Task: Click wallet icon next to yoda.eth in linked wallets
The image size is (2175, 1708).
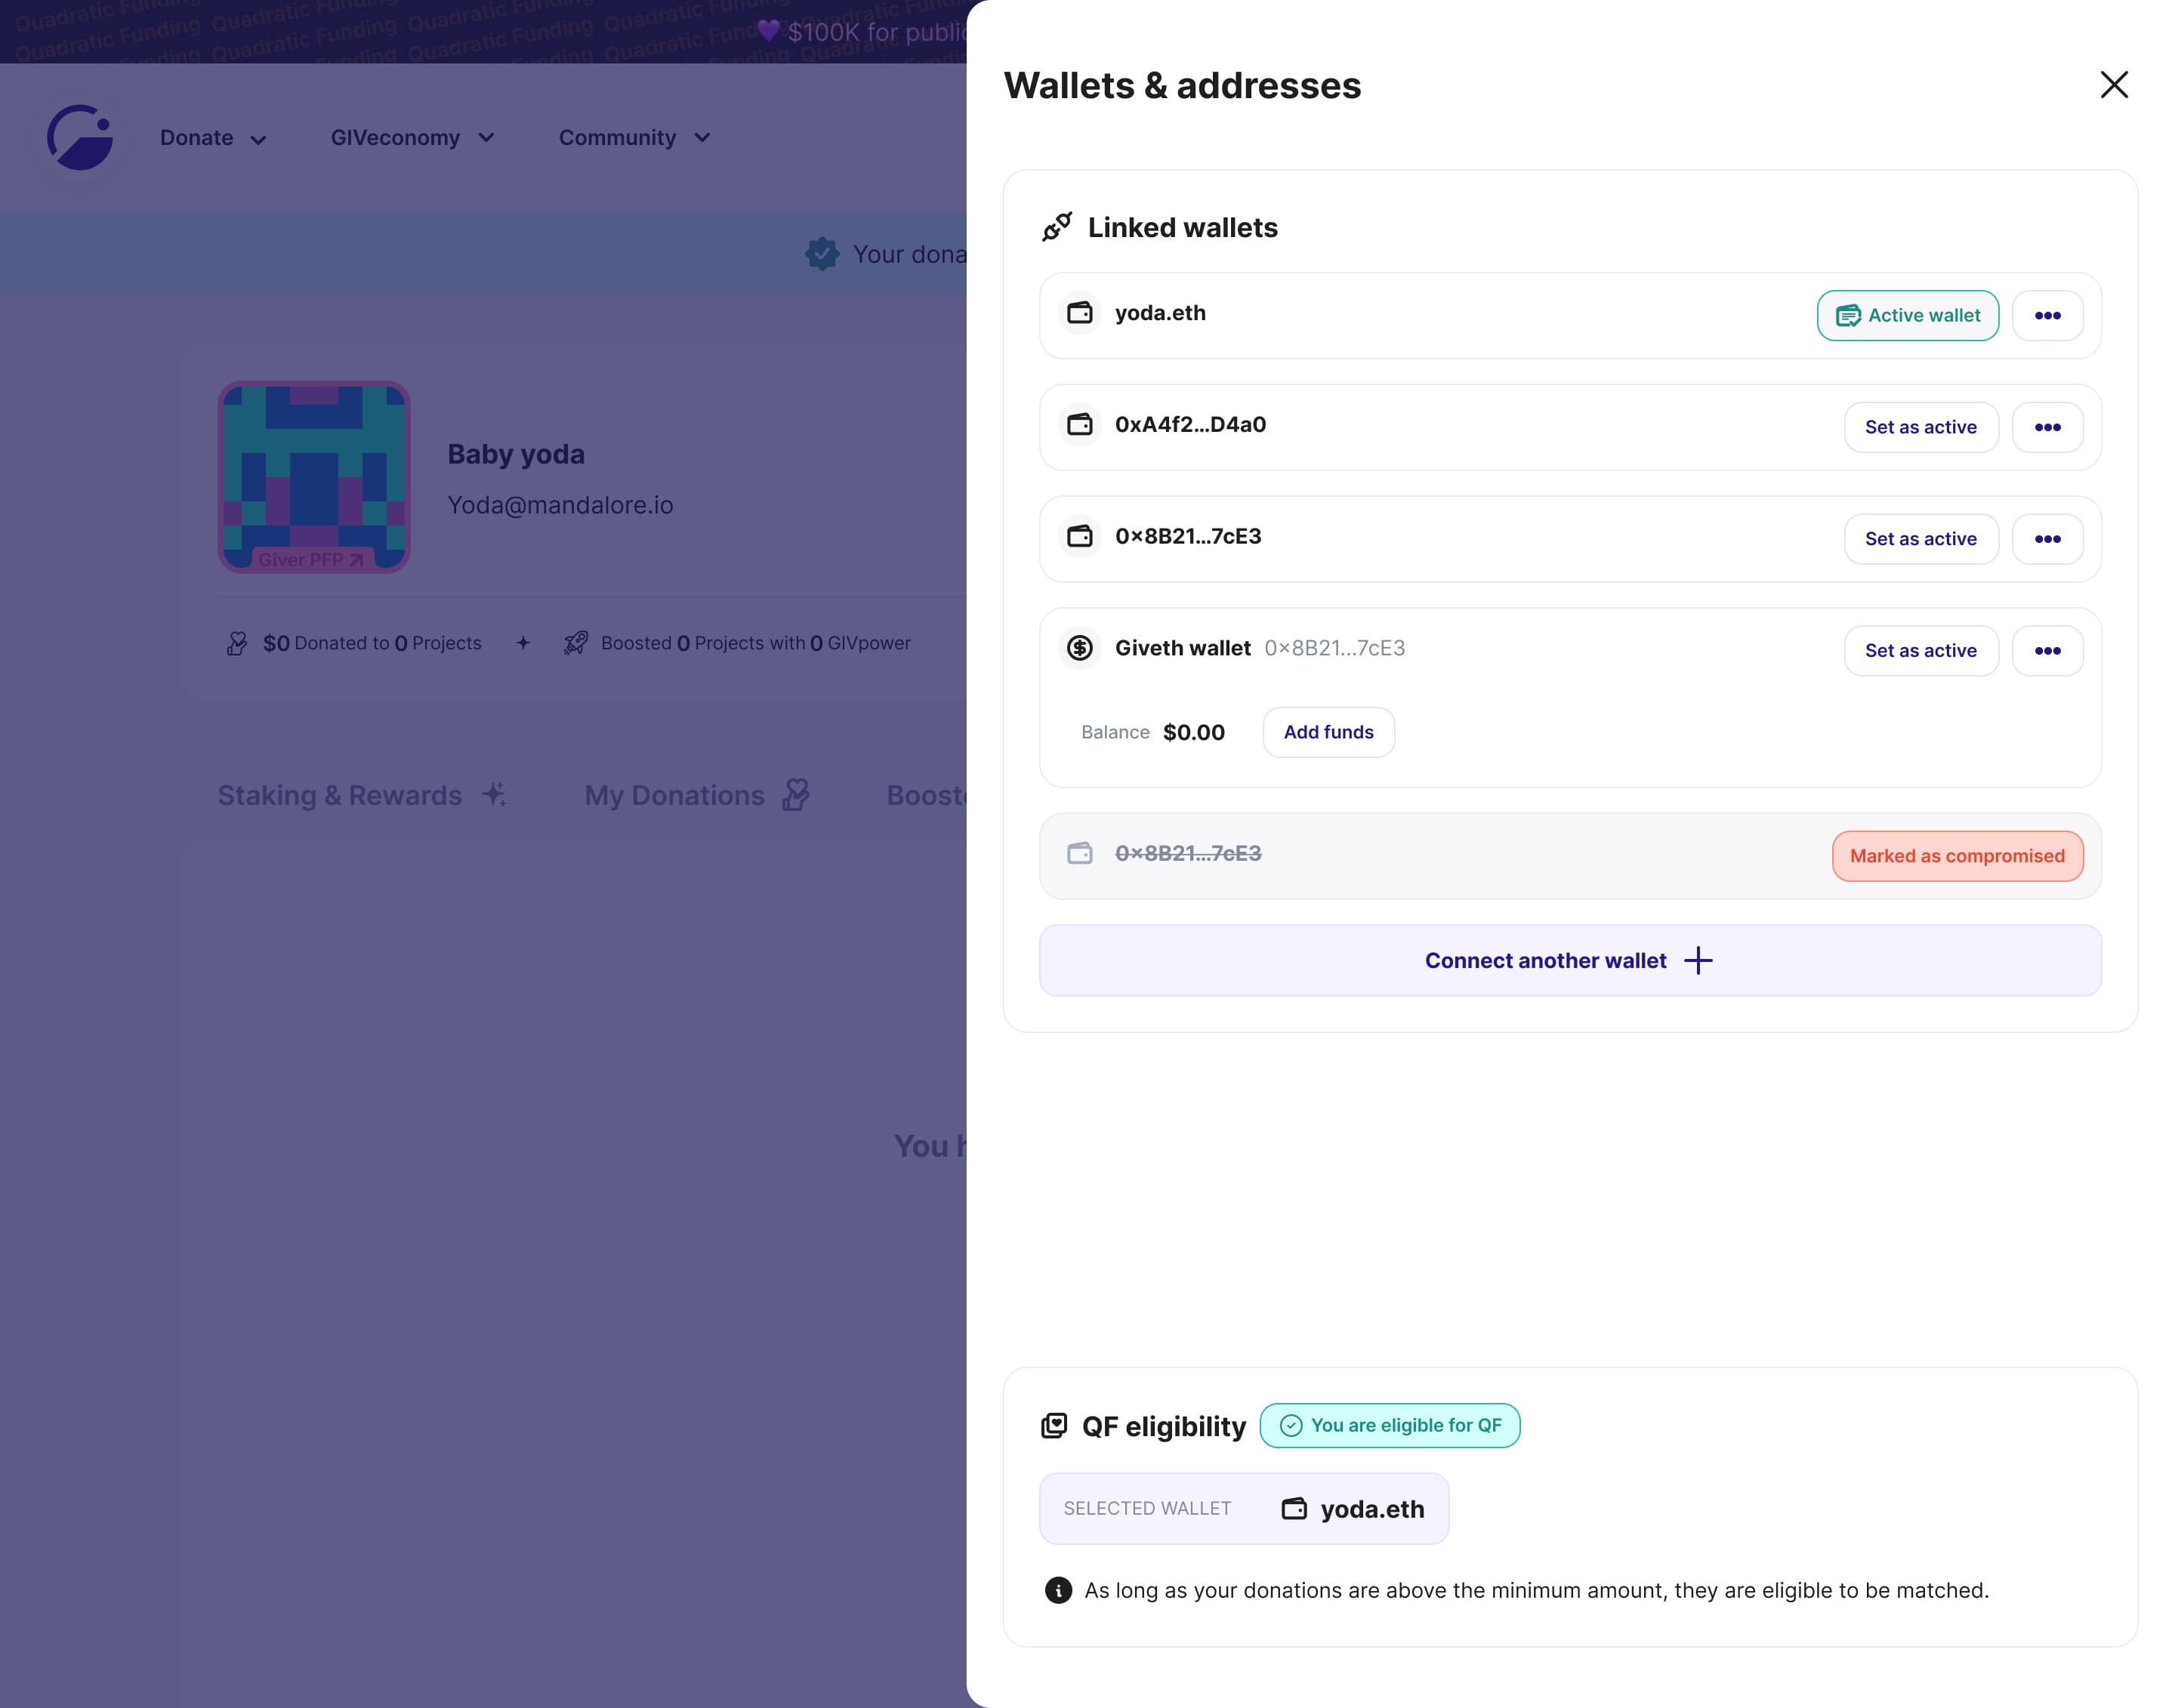Action: pos(1080,313)
